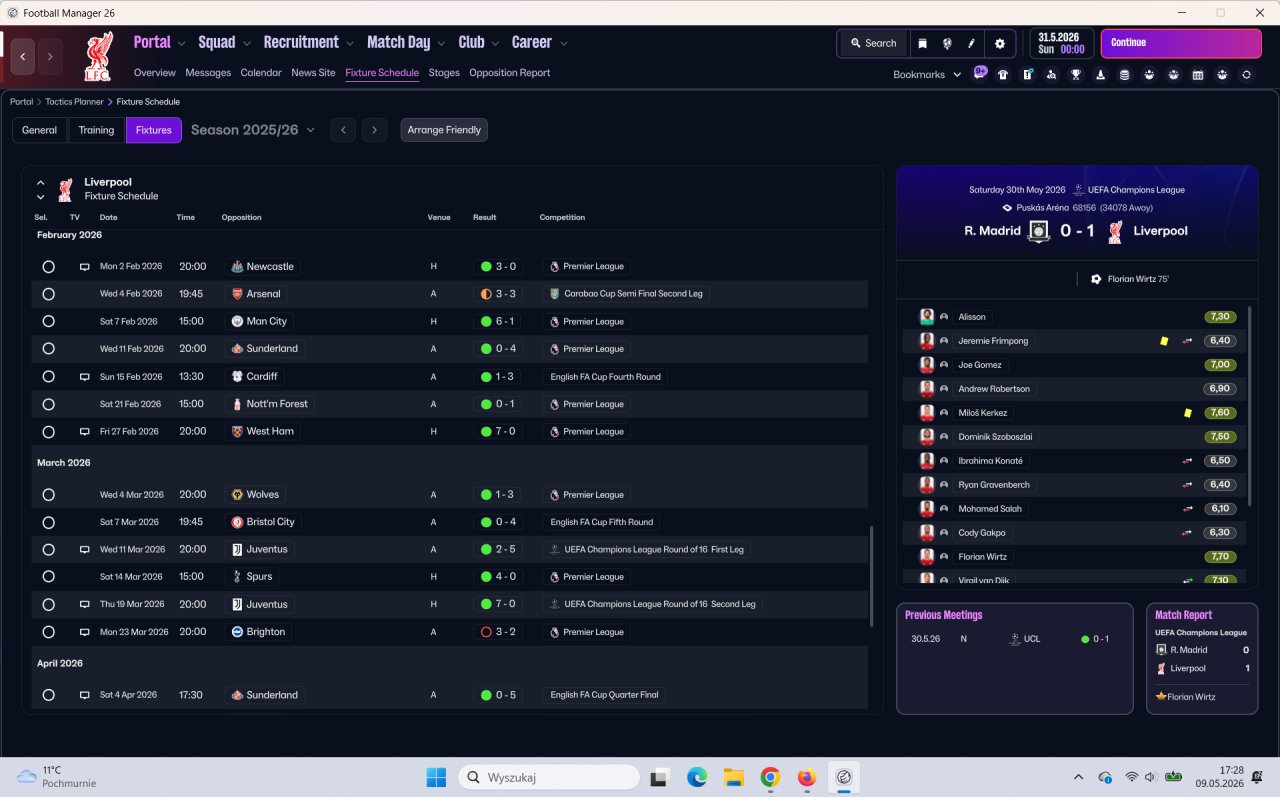Open the Windows Start menu
Viewport: 1280px width, 797px height.
437,777
